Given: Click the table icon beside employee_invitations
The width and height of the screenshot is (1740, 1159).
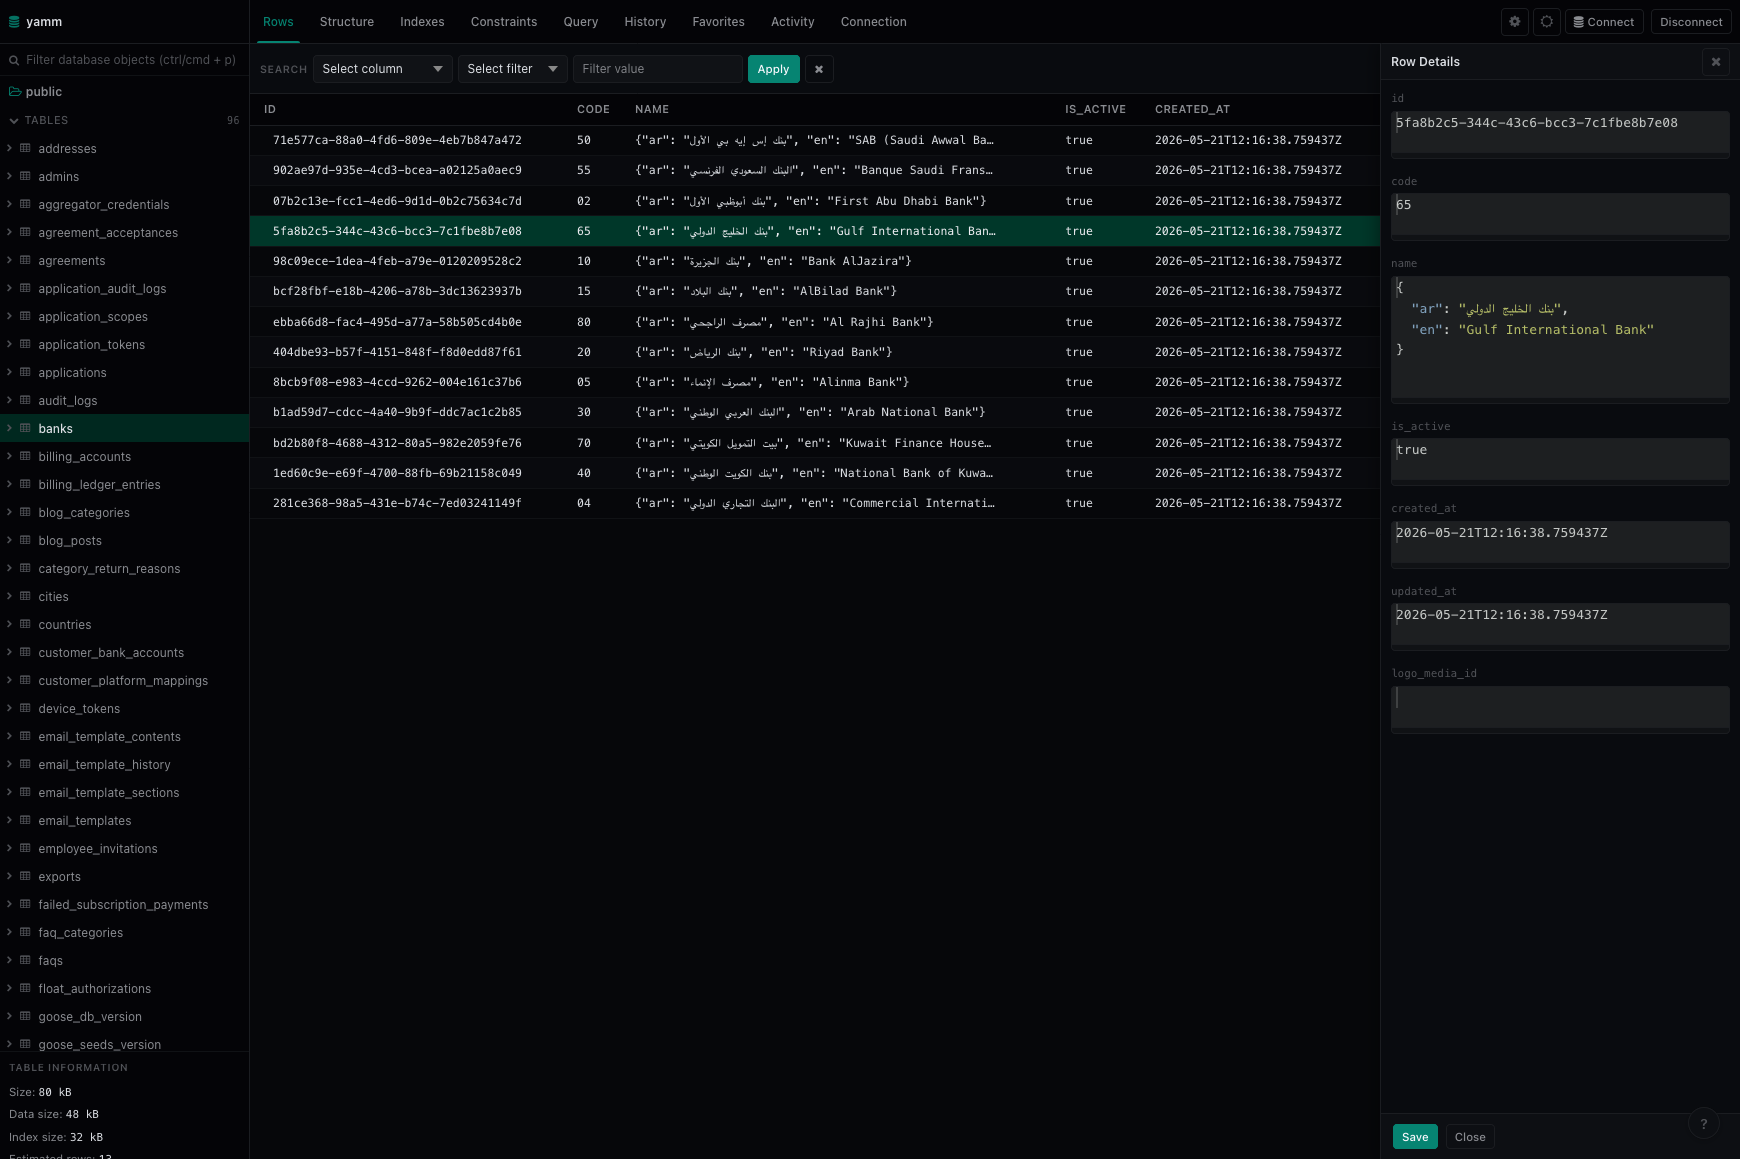Looking at the screenshot, I should click(25, 848).
